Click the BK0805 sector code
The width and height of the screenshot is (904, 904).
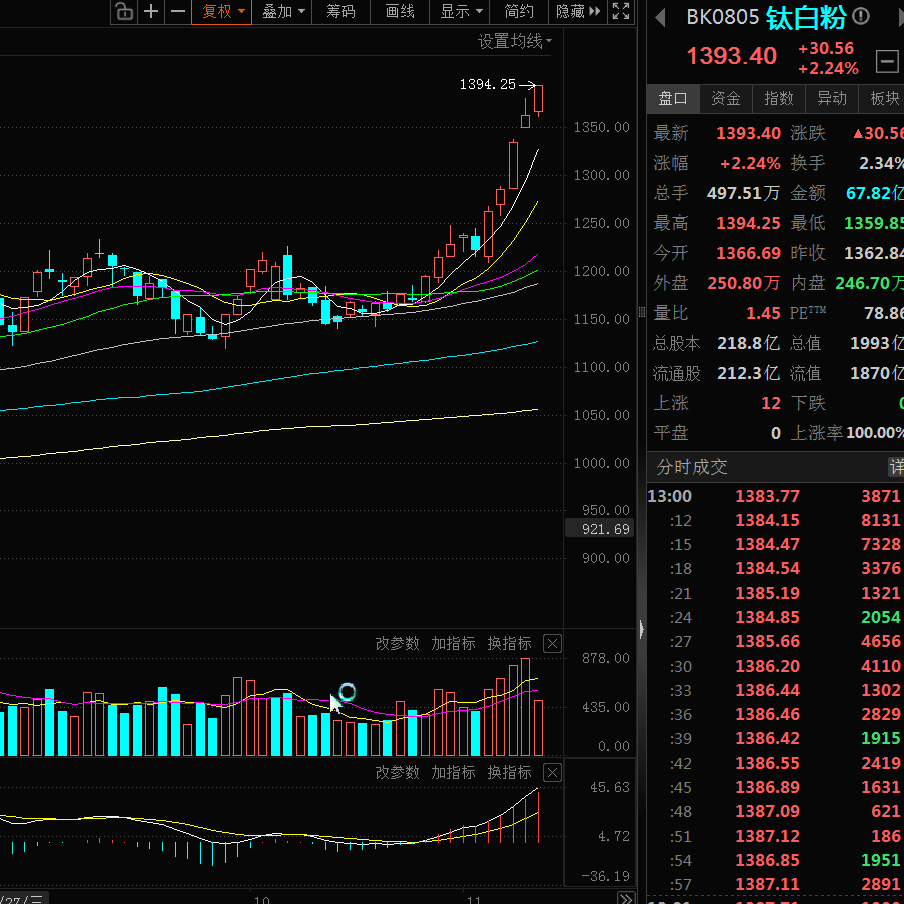[x=722, y=17]
